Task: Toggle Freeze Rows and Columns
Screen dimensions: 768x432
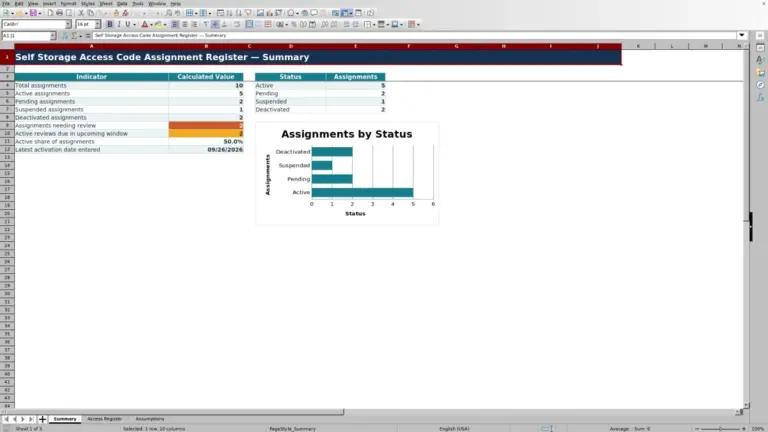Action: [345, 13]
